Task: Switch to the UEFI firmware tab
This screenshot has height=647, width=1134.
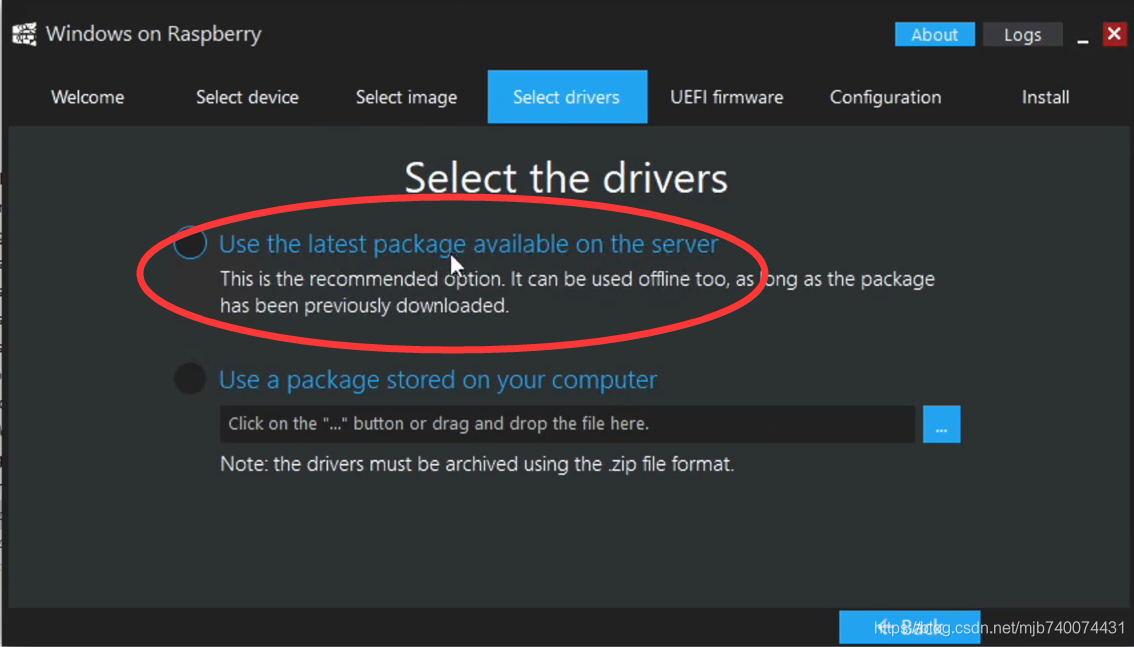Action: 726,97
